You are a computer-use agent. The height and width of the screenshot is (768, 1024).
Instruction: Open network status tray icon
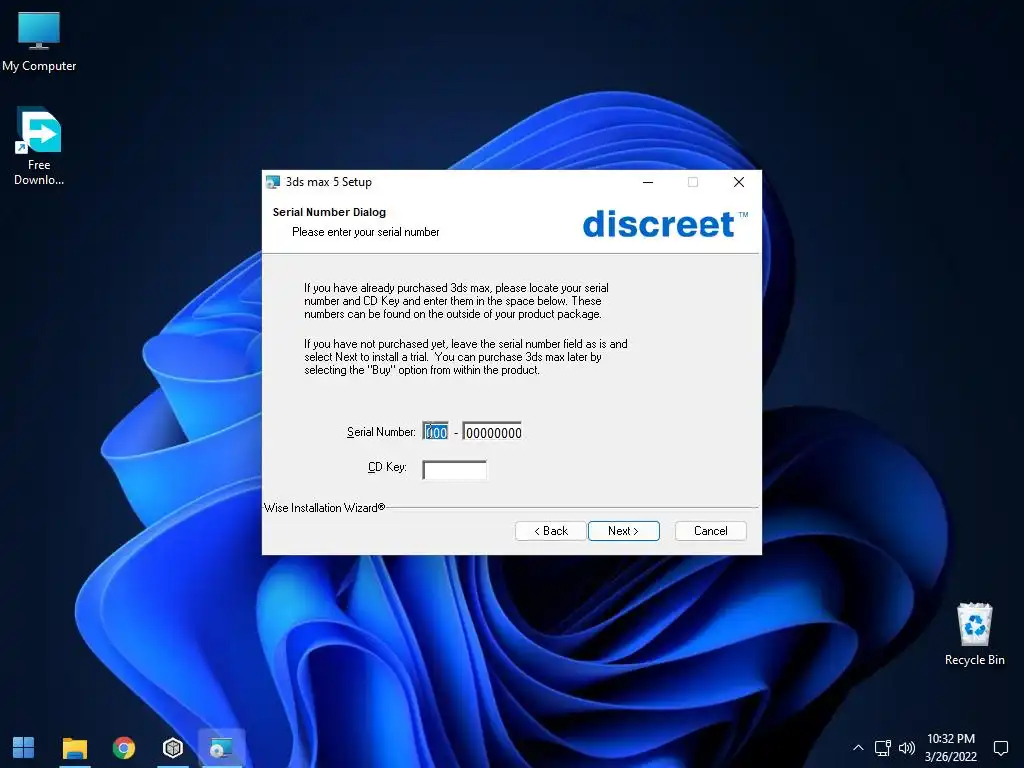(x=882, y=748)
